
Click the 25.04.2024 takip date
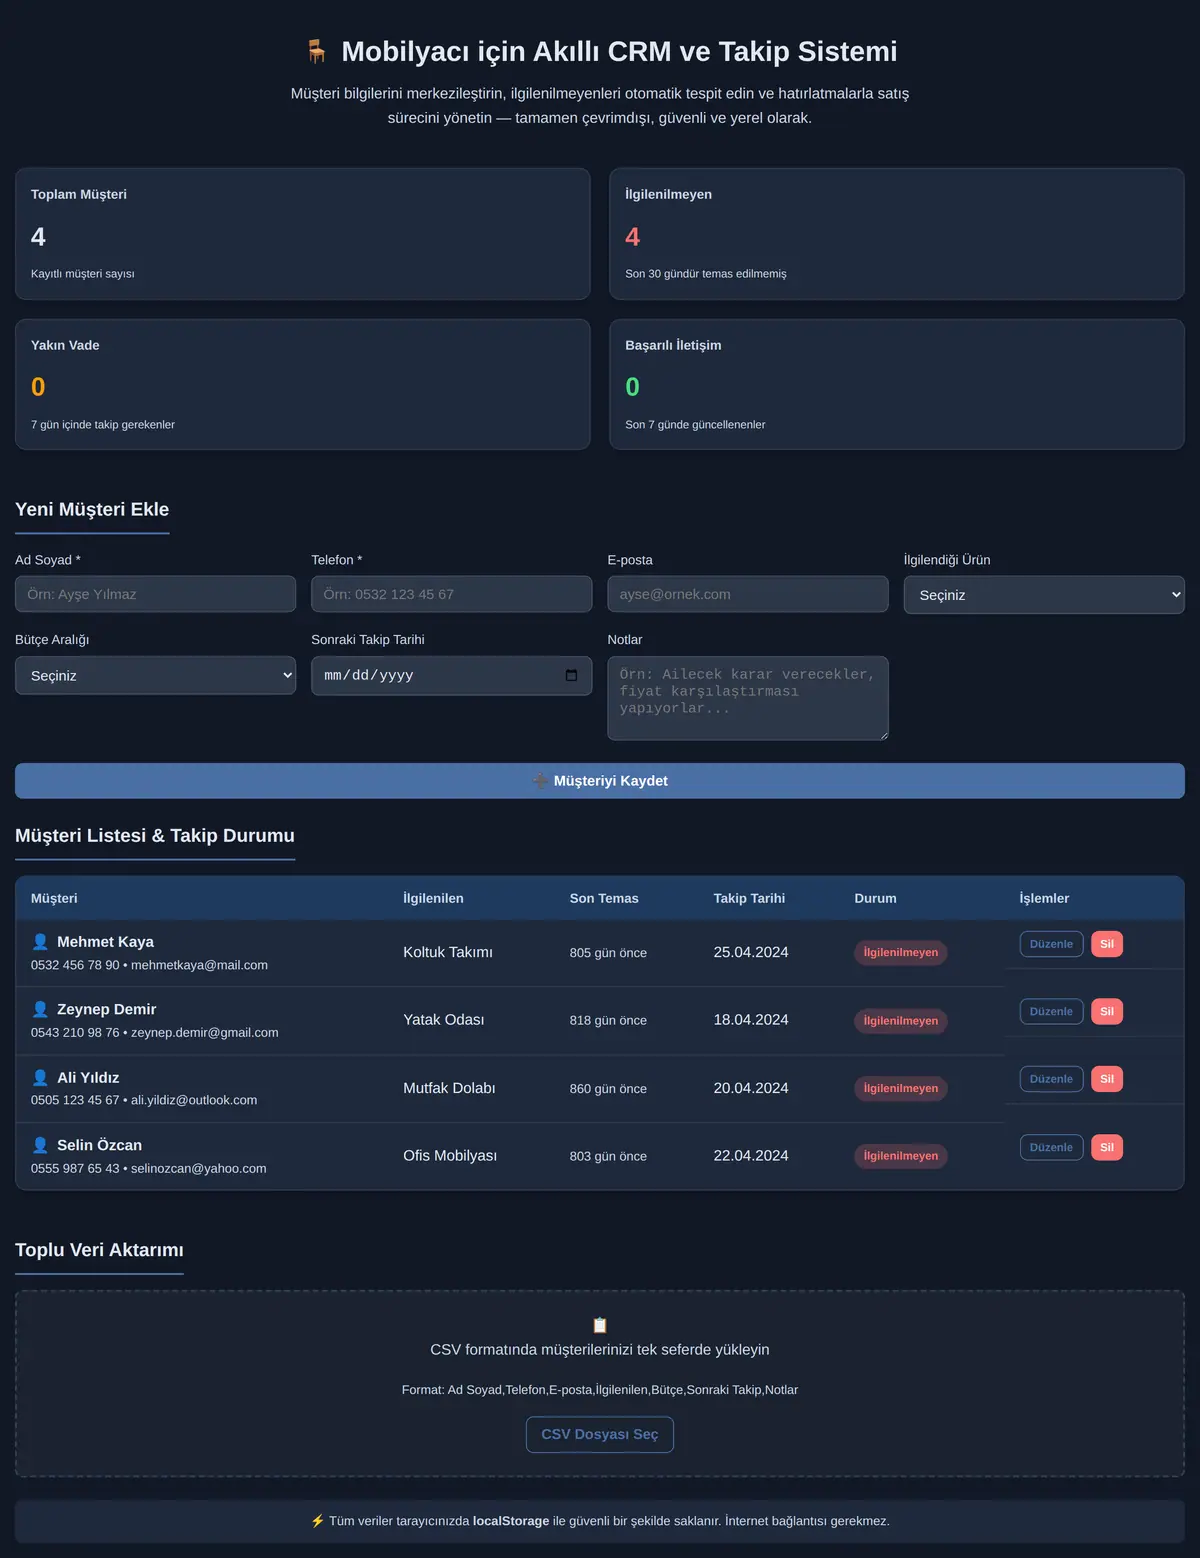[x=751, y=952]
